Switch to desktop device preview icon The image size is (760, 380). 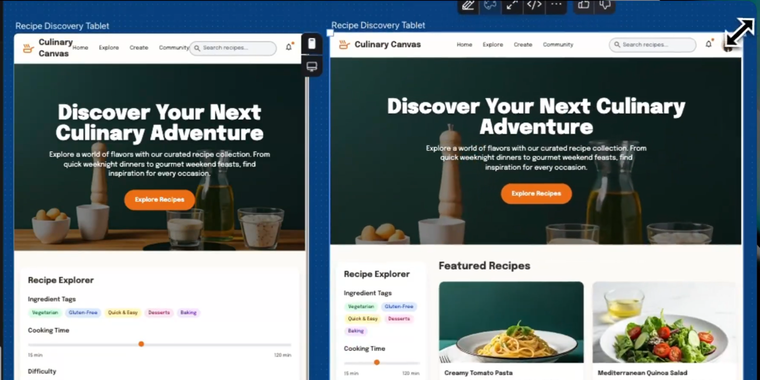point(312,66)
